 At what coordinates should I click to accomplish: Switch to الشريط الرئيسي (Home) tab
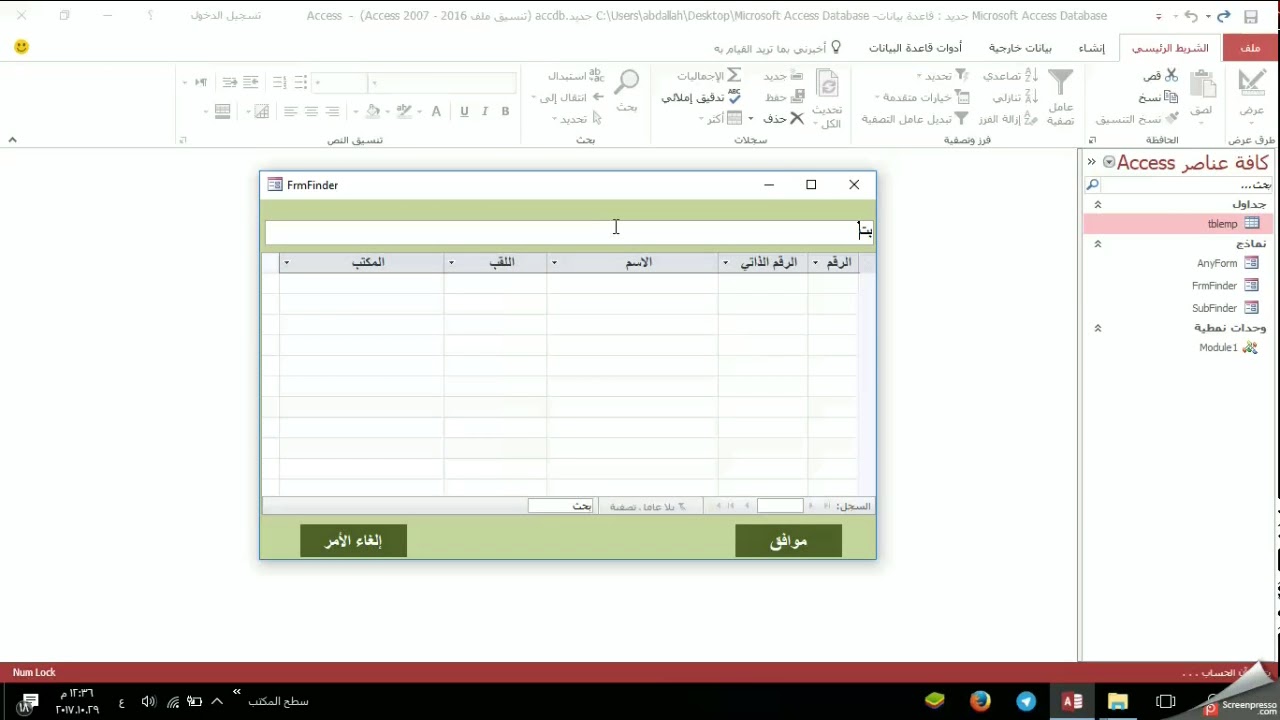(x=1170, y=48)
